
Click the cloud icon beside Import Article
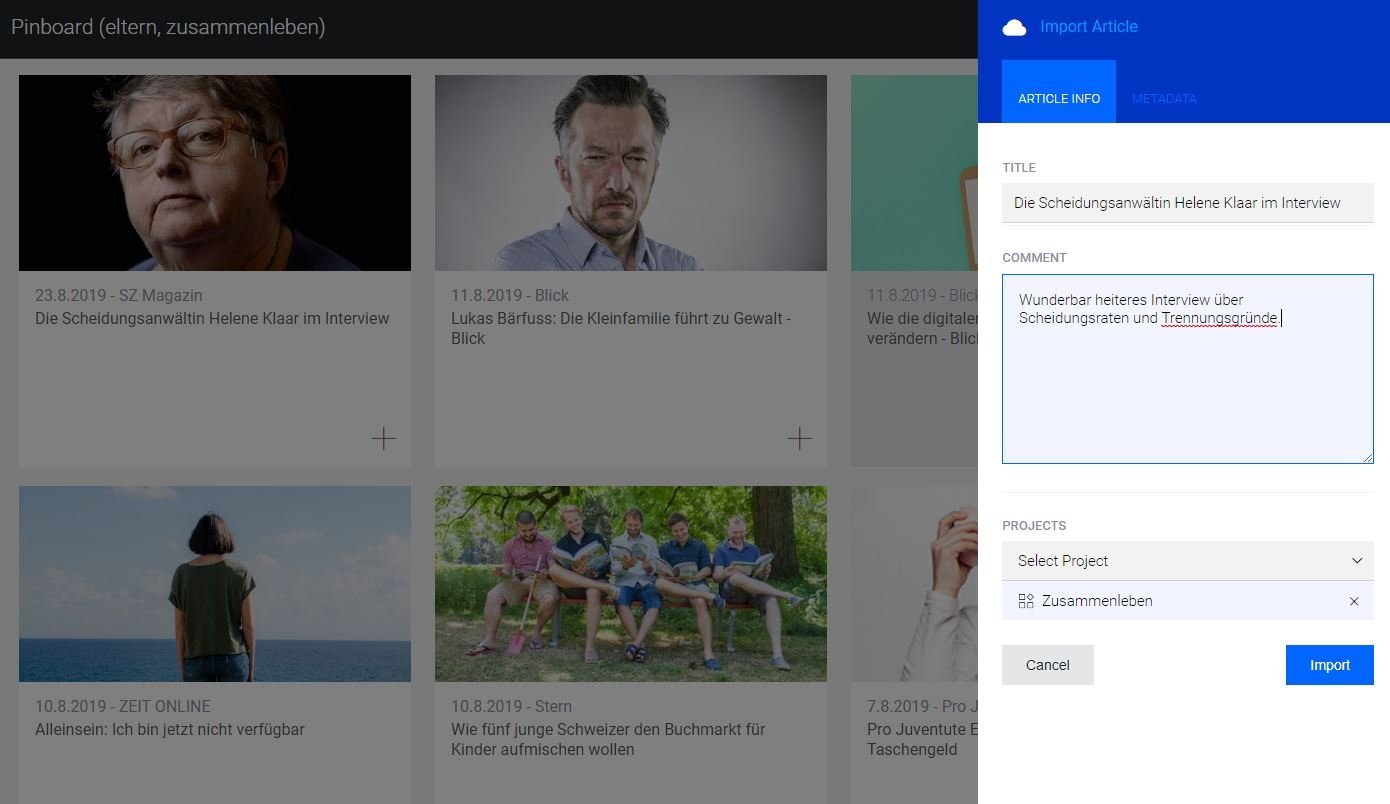(x=1014, y=27)
